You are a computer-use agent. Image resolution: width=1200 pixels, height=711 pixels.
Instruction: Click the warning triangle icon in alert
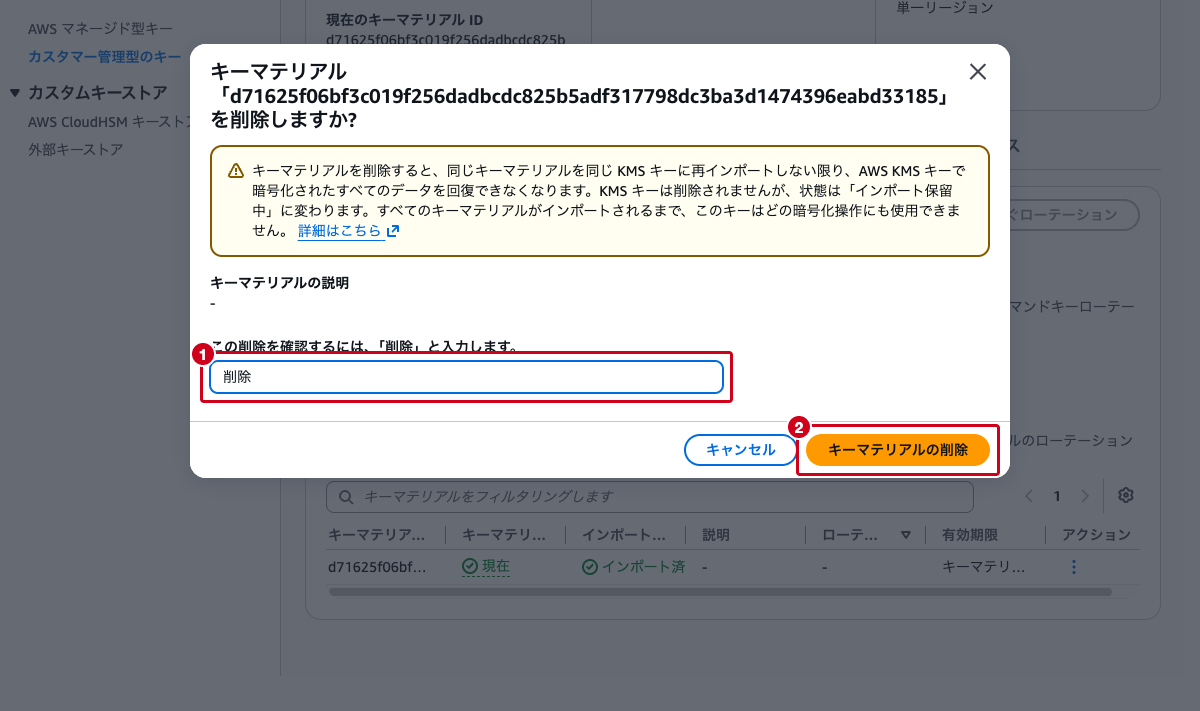pos(235,170)
